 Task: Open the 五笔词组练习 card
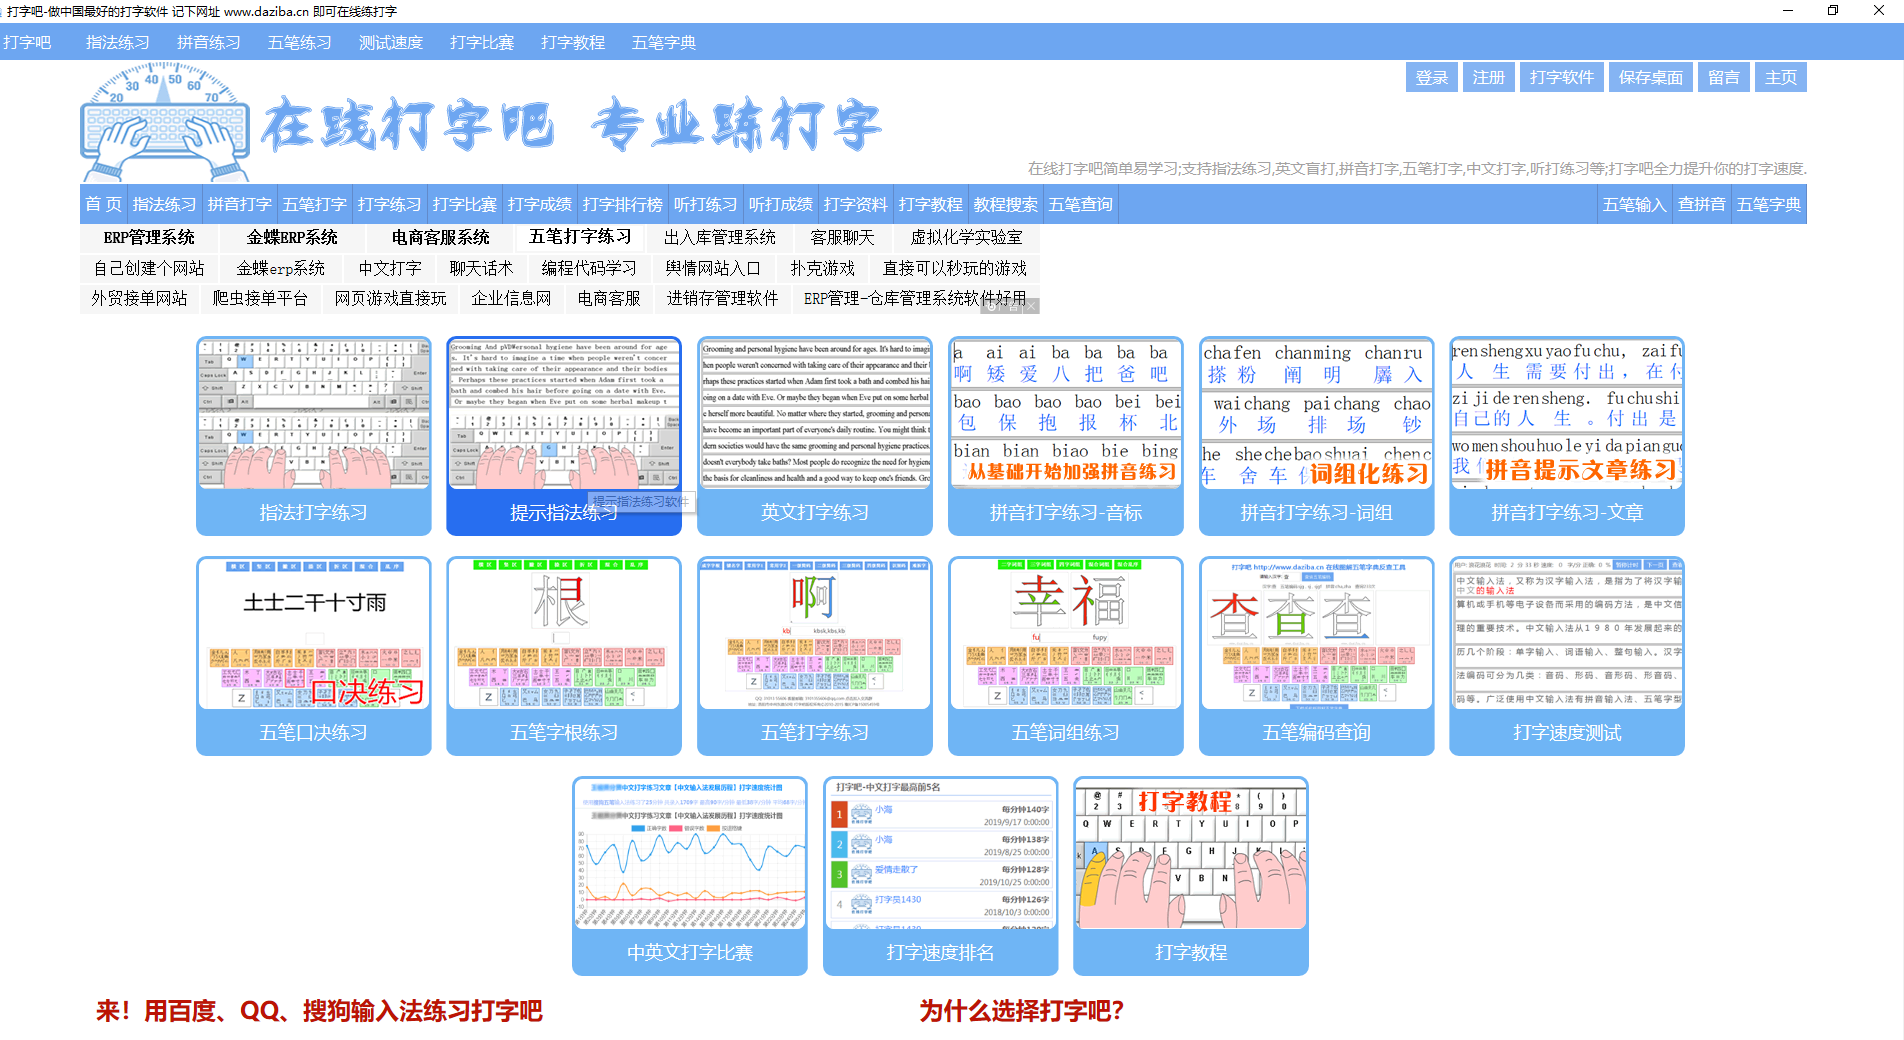pyautogui.click(x=1066, y=656)
